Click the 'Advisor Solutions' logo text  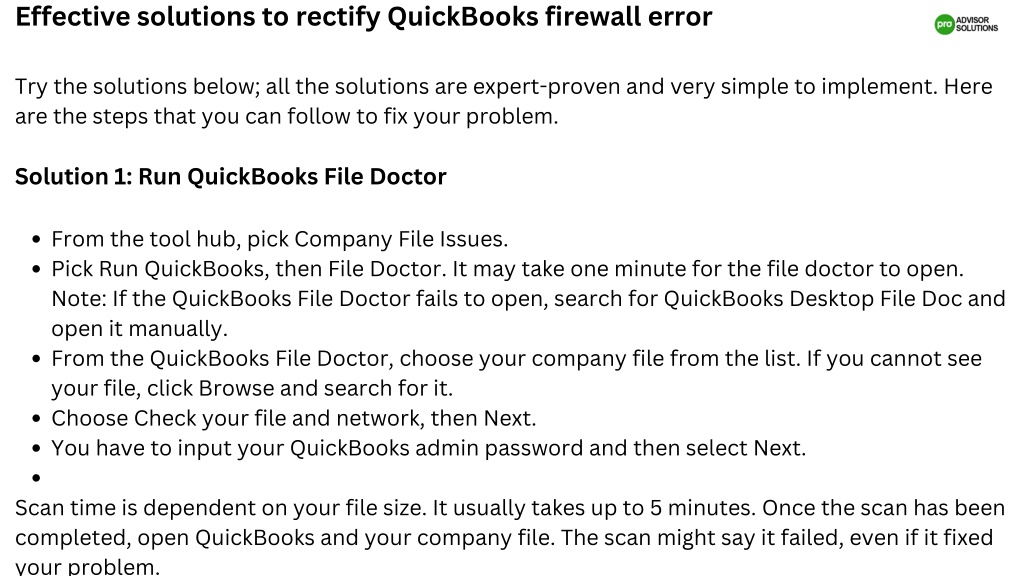pos(977,24)
